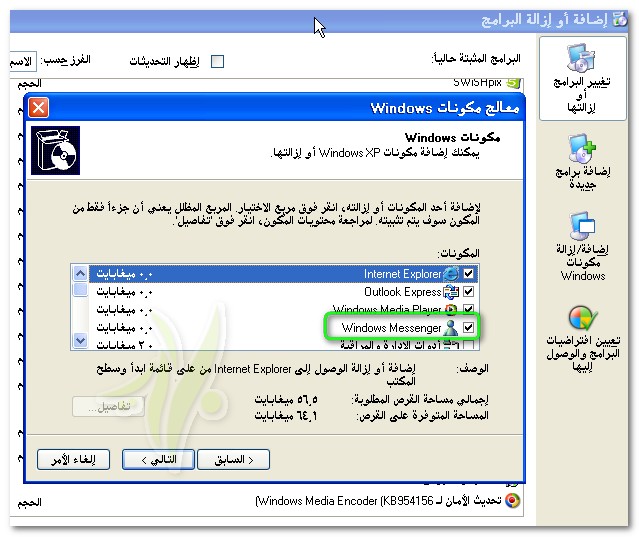
Task: Click the Next button in the wizard
Action: click(x=158, y=460)
